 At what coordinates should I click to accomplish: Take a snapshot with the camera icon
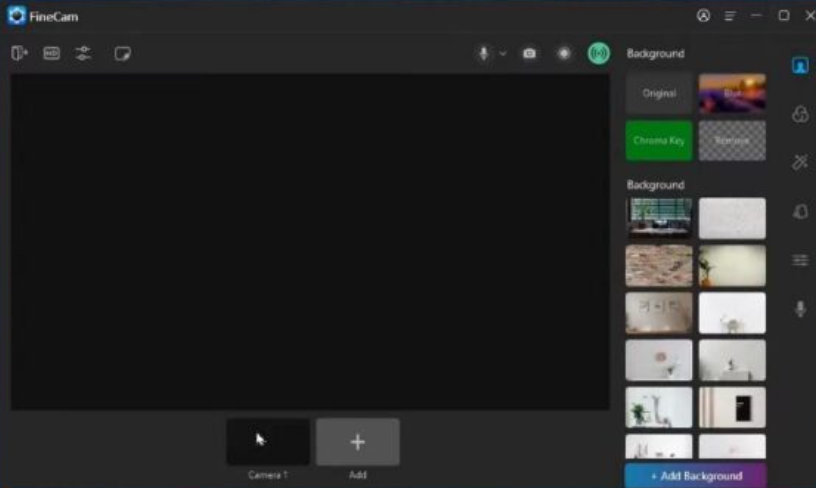[x=530, y=53]
